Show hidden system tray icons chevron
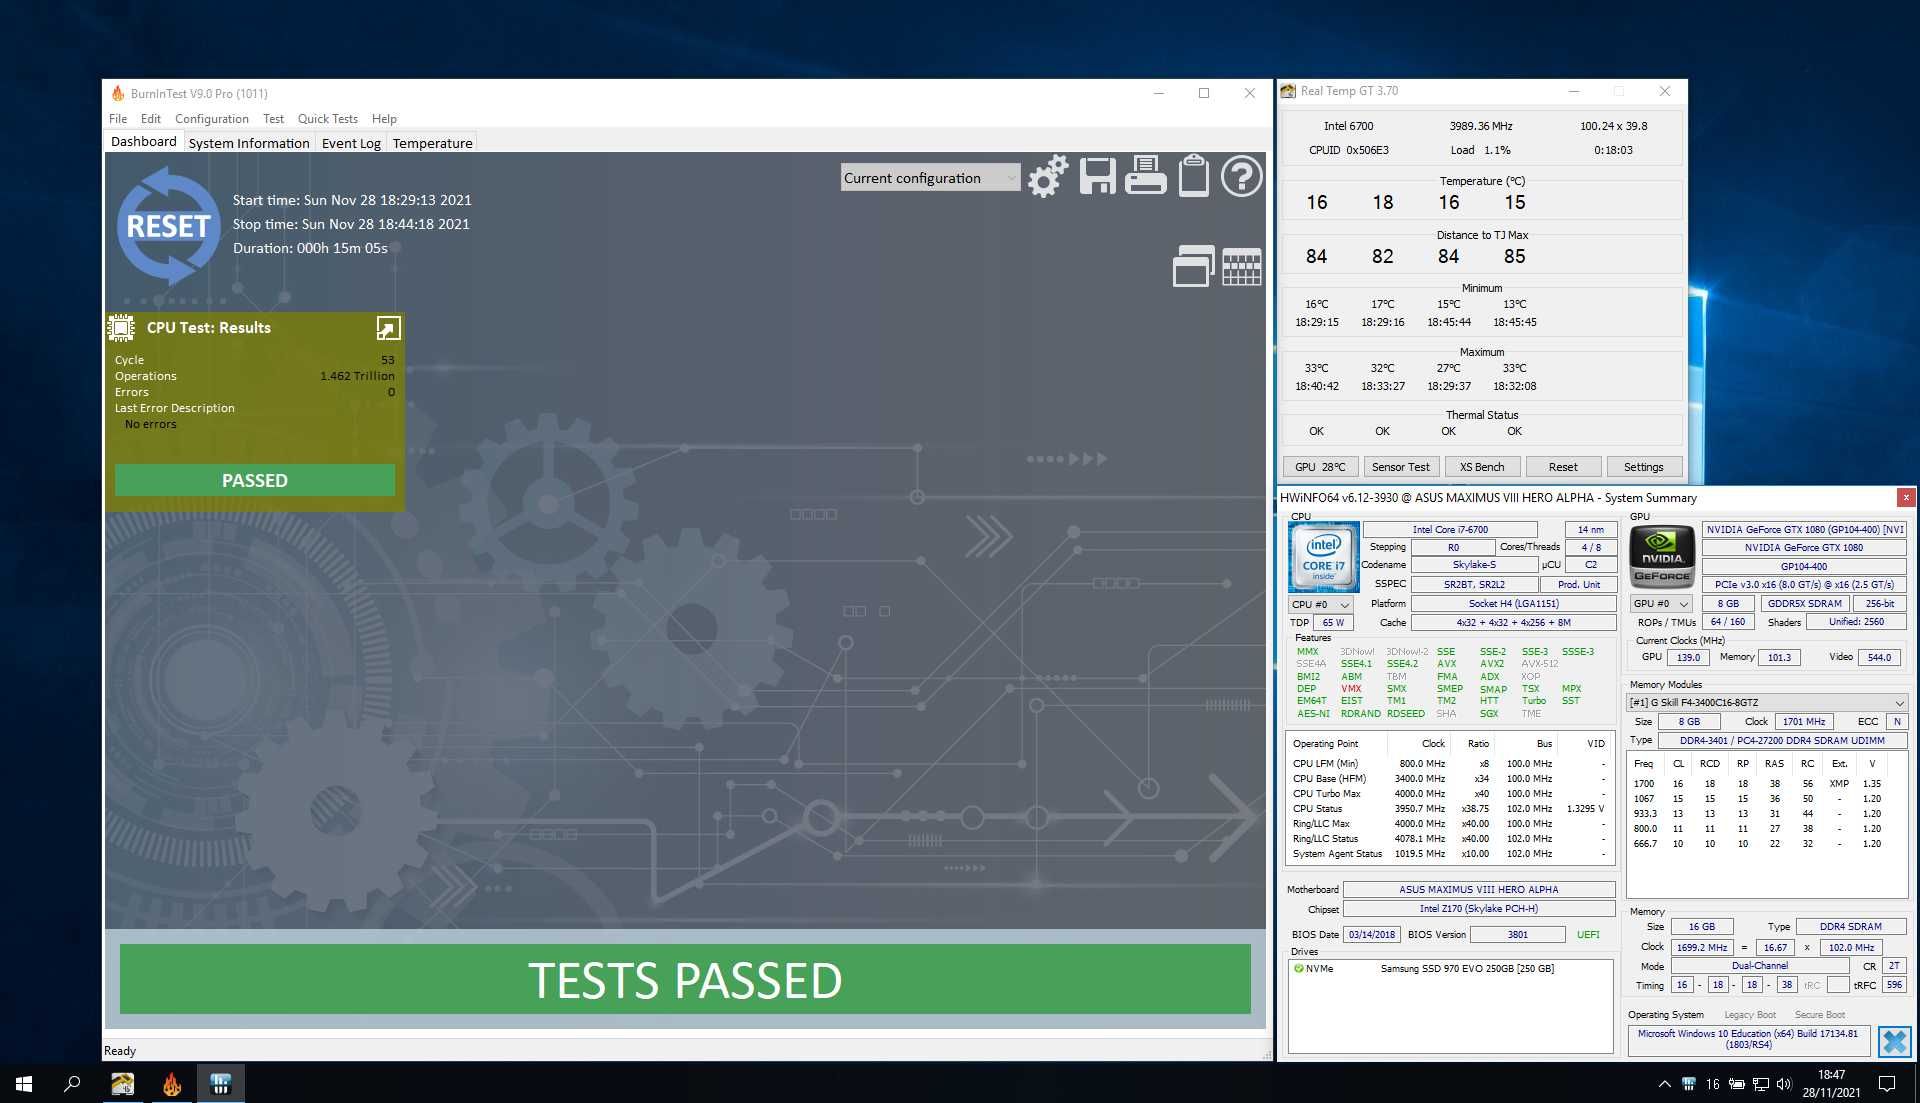This screenshot has height=1103, width=1920. [1664, 1084]
